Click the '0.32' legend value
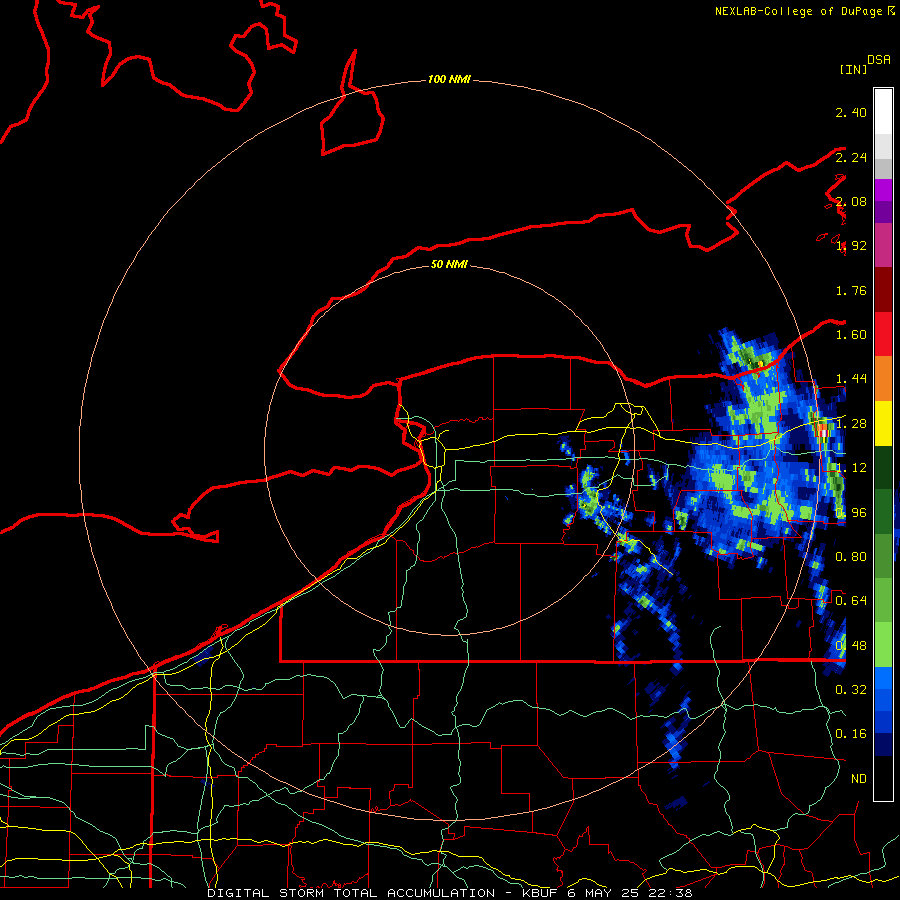This screenshot has height=900, width=900. coord(851,690)
